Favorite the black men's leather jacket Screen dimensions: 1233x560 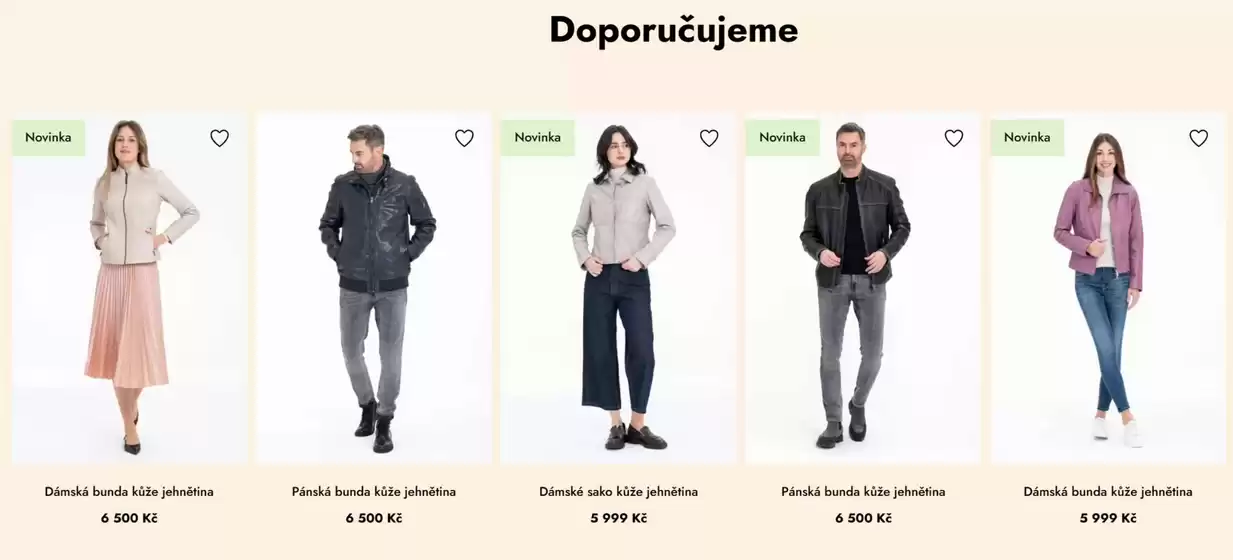pyautogui.click(x=954, y=138)
